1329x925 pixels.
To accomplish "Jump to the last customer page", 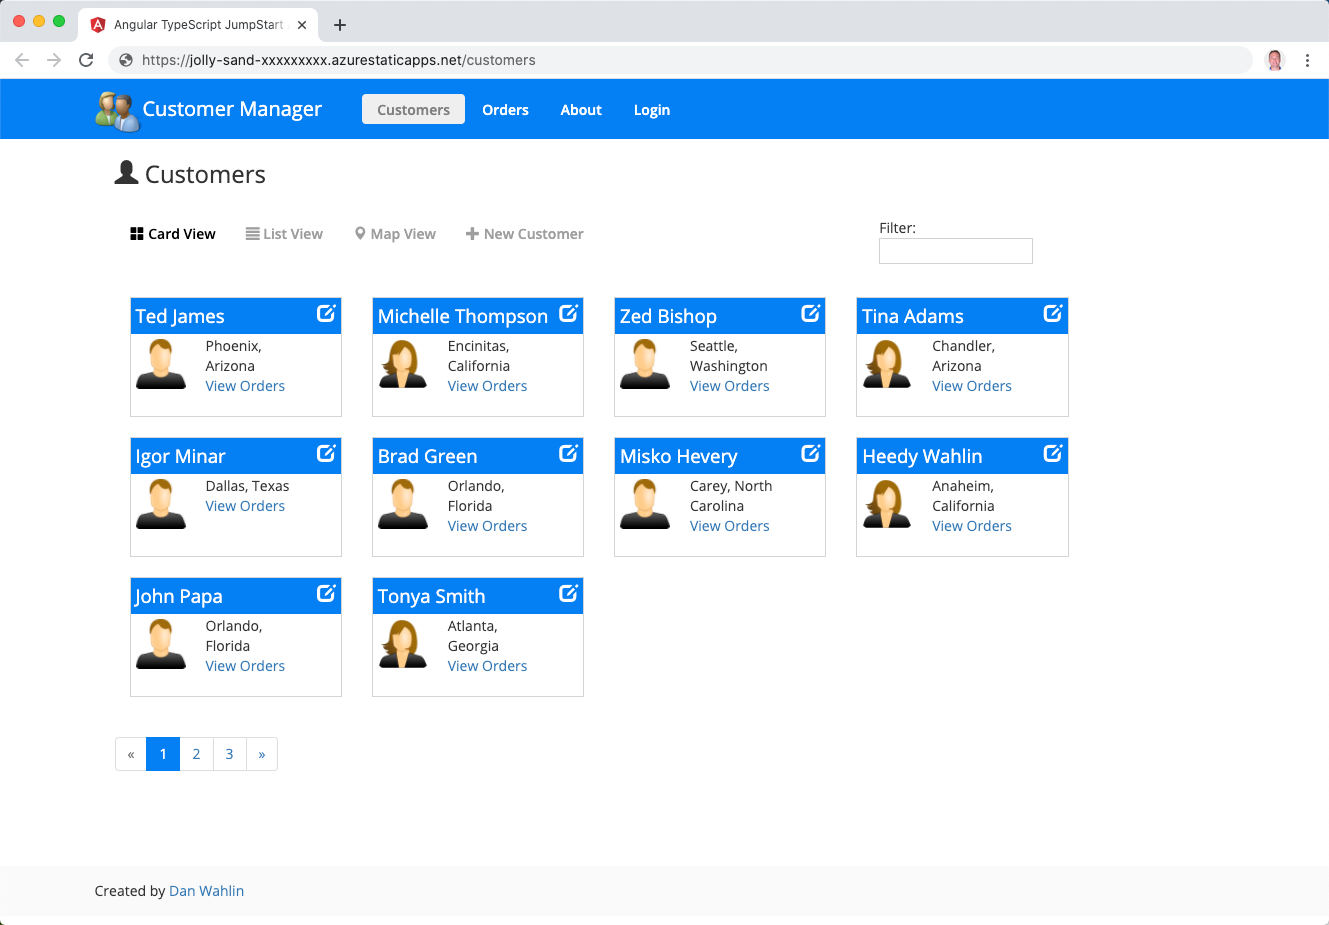I will 262,754.
